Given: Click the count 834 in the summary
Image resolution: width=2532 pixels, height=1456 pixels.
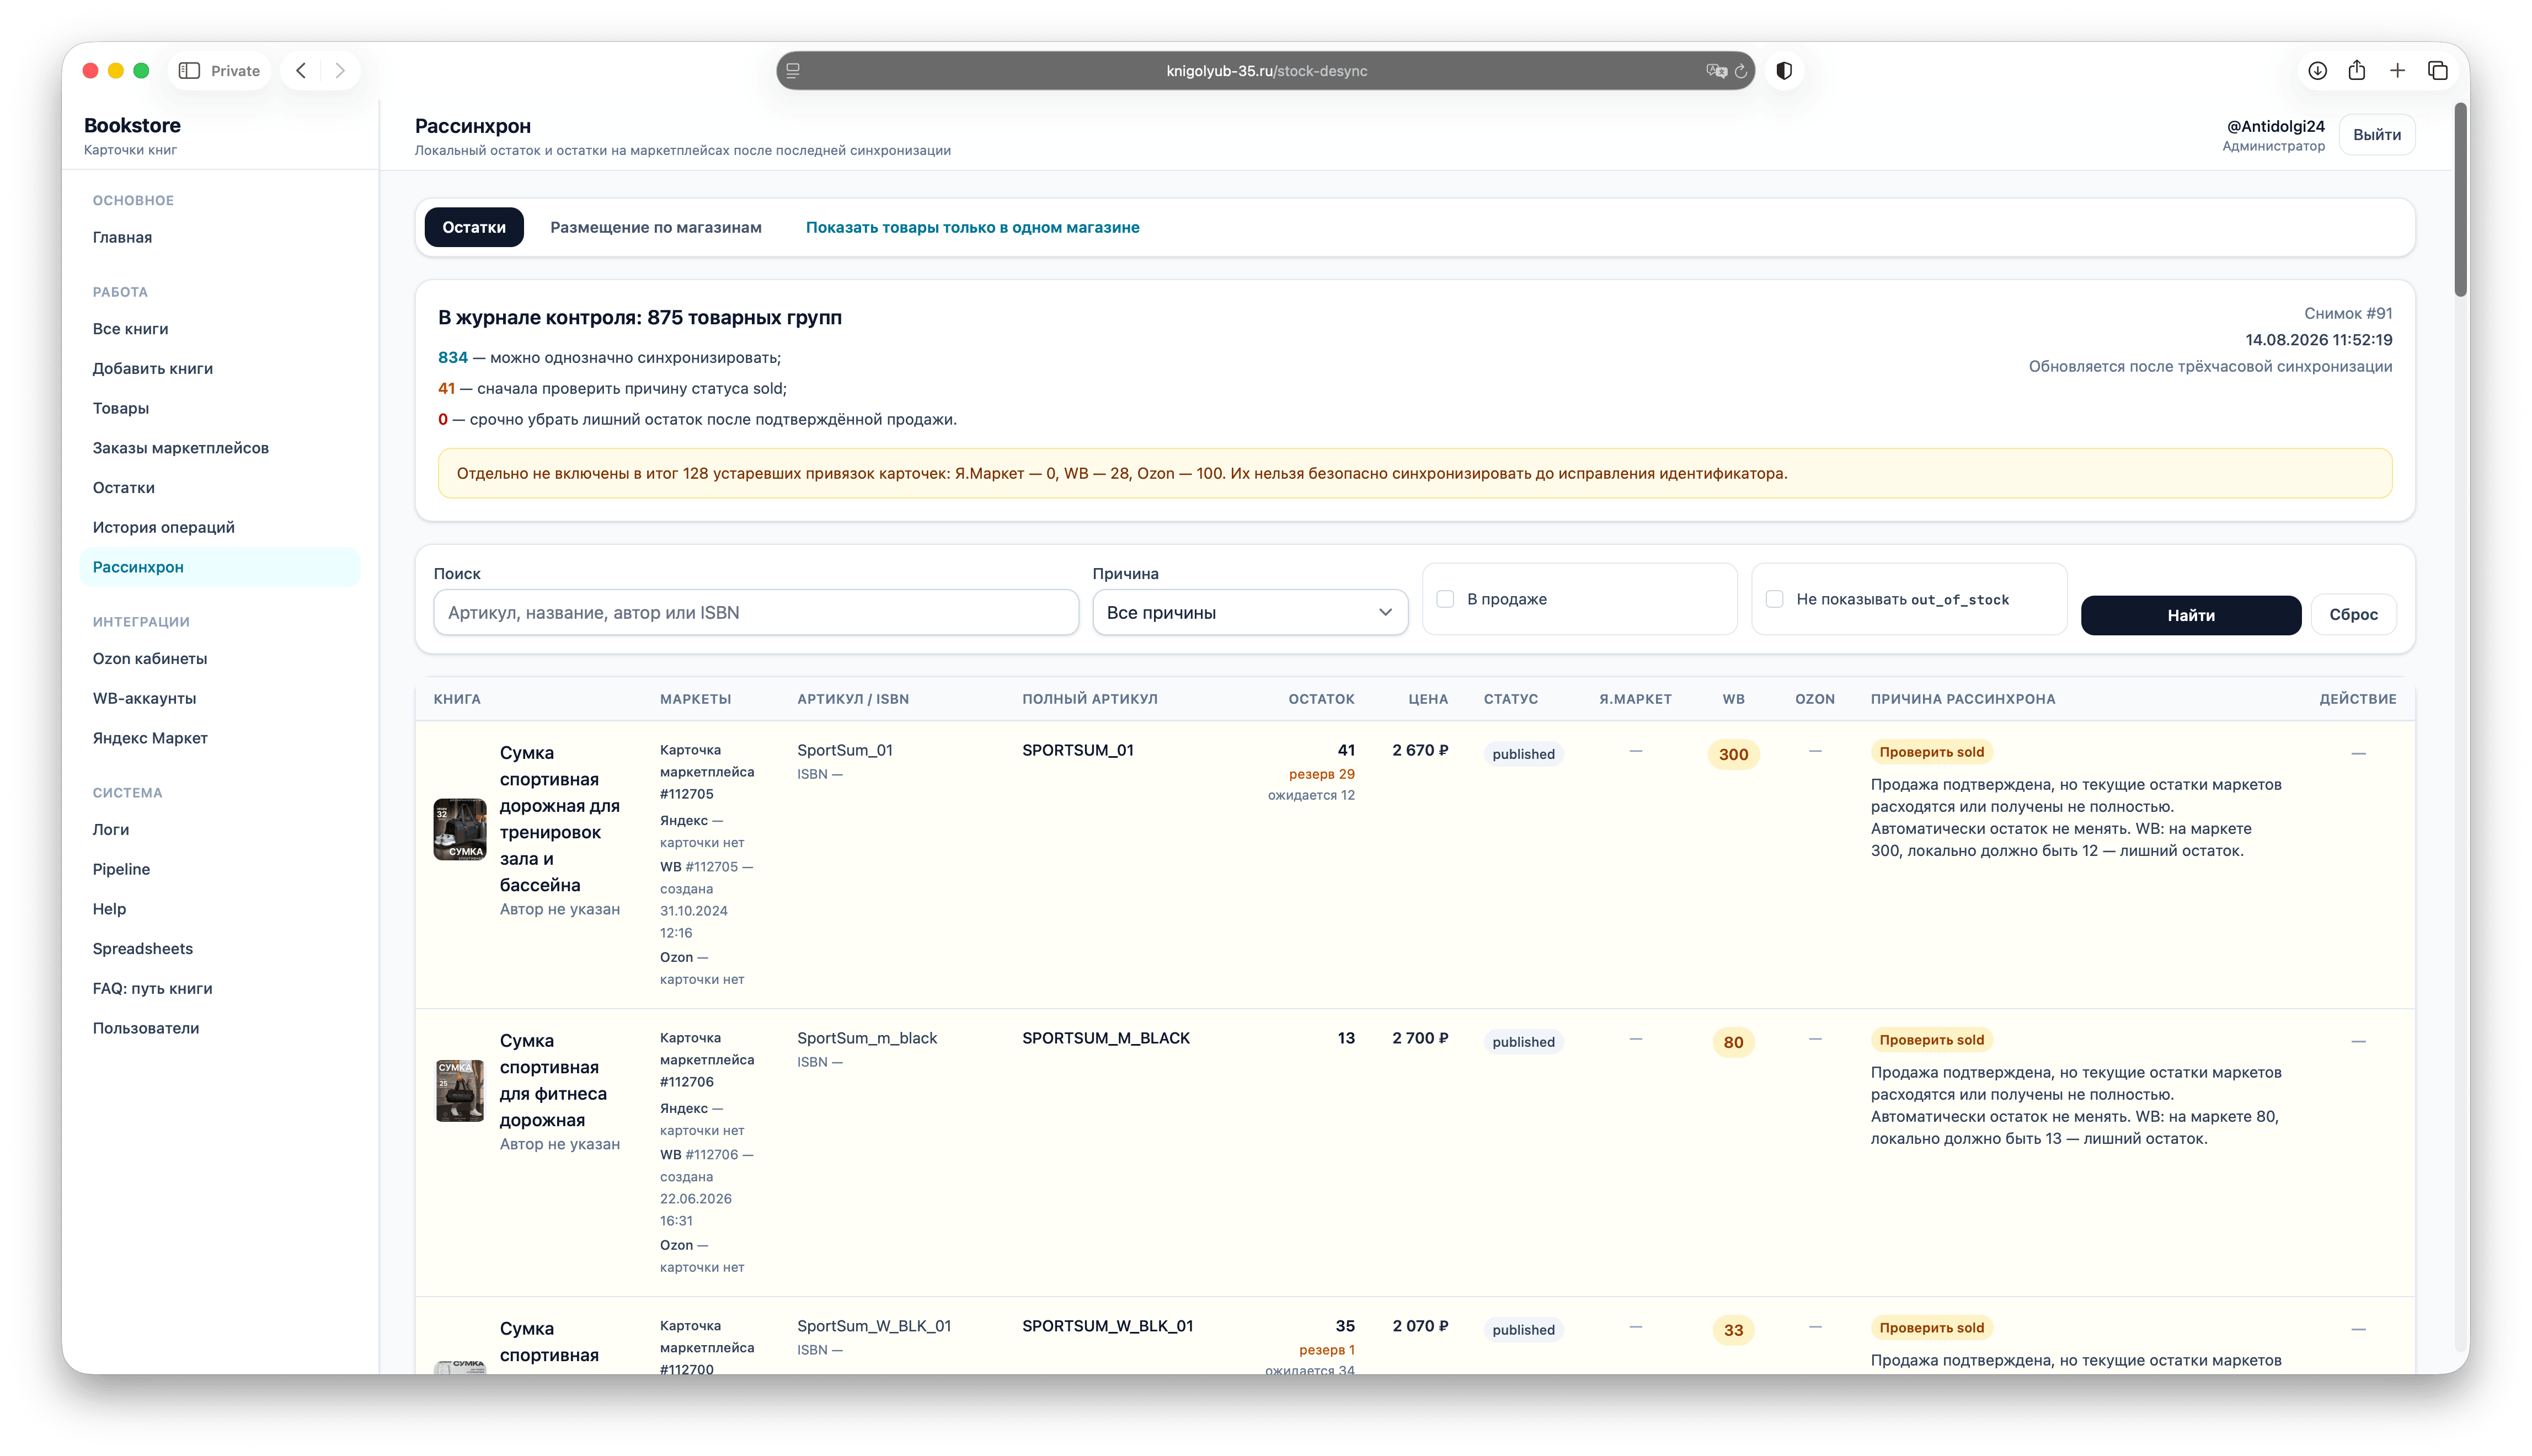Looking at the screenshot, I should click(452, 357).
